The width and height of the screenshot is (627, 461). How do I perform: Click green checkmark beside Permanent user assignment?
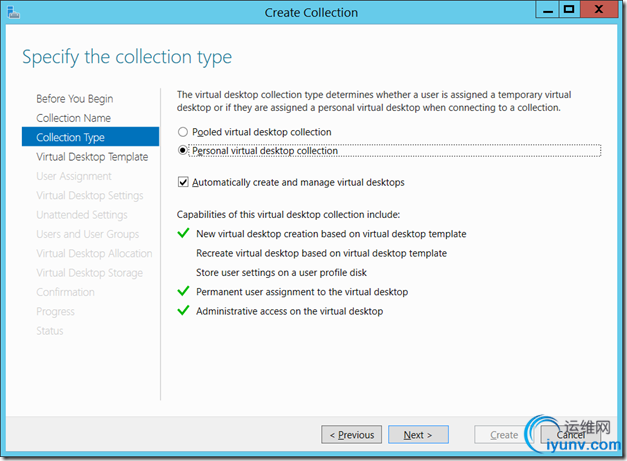tap(183, 291)
